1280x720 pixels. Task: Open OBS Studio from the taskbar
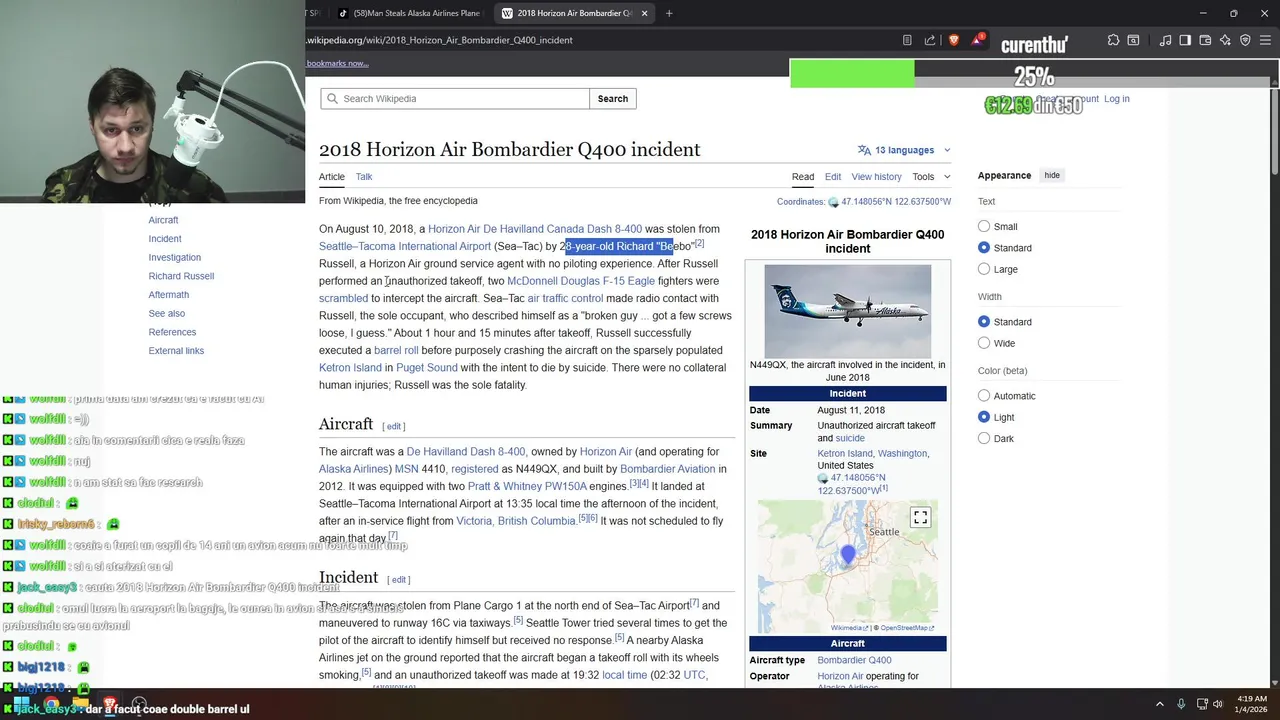(x=139, y=704)
